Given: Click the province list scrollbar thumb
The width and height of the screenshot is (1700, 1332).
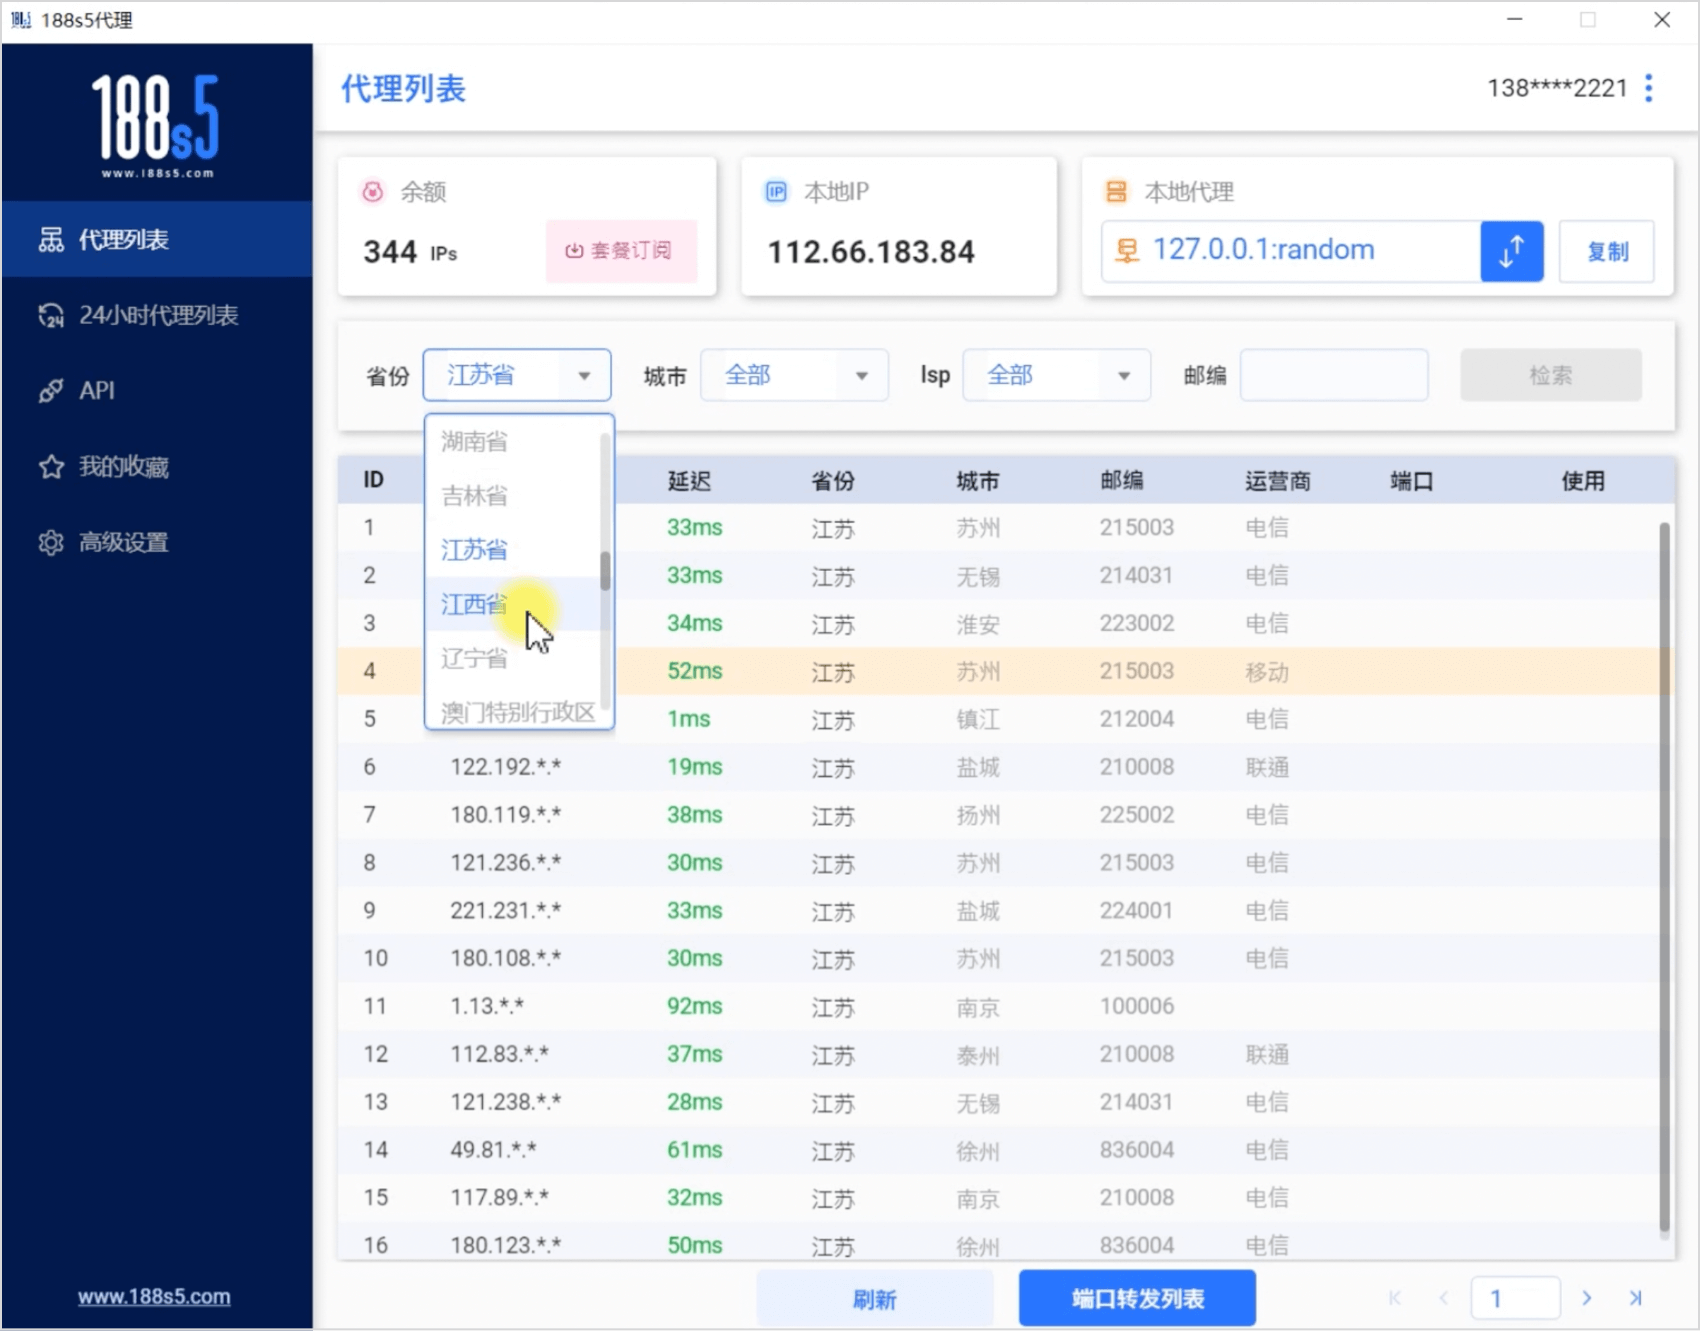Looking at the screenshot, I should tap(605, 570).
